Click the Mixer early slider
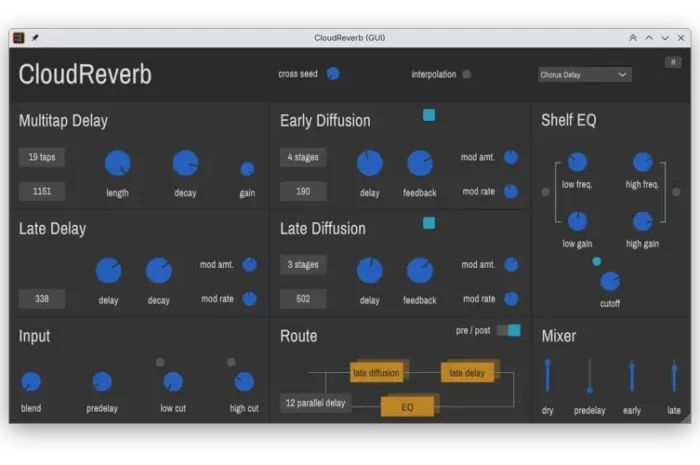 (x=632, y=376)
